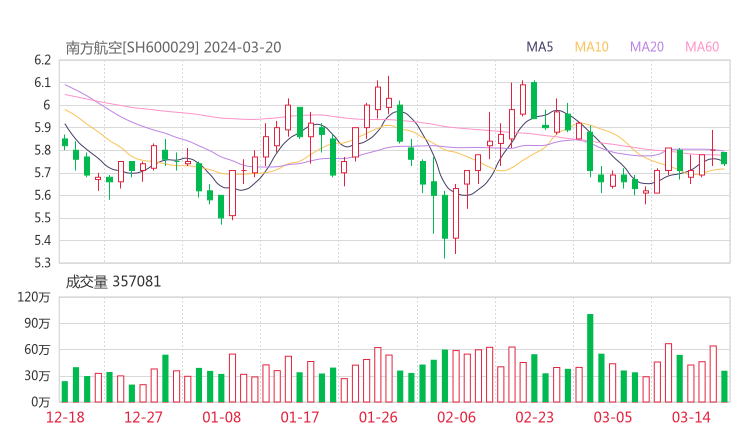
Task: Click the 02-06 date axis label
Action: point(456,417)
